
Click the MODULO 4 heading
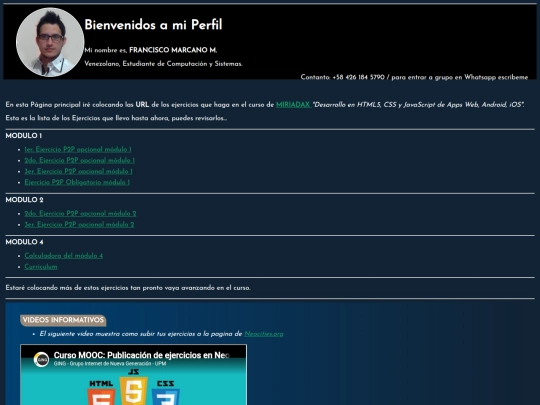click(x=24, y=242)
